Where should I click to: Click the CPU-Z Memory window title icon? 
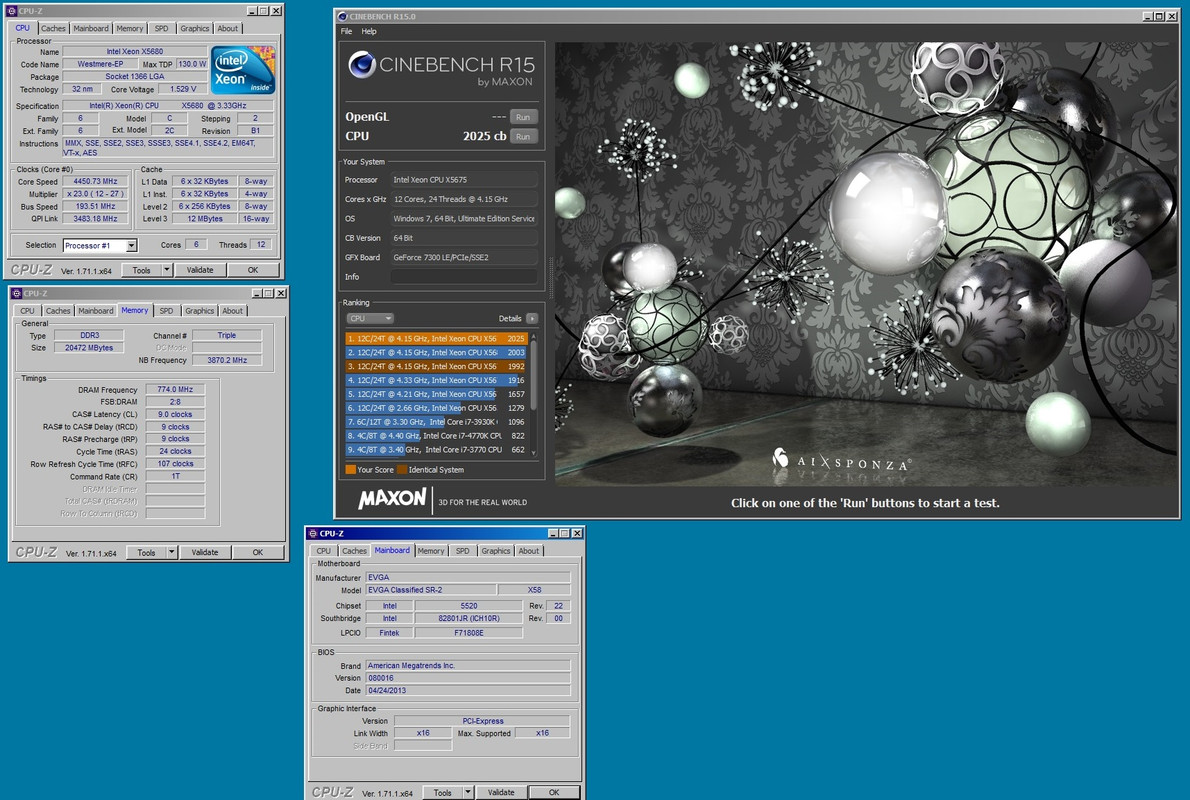[x=16, y=293]
